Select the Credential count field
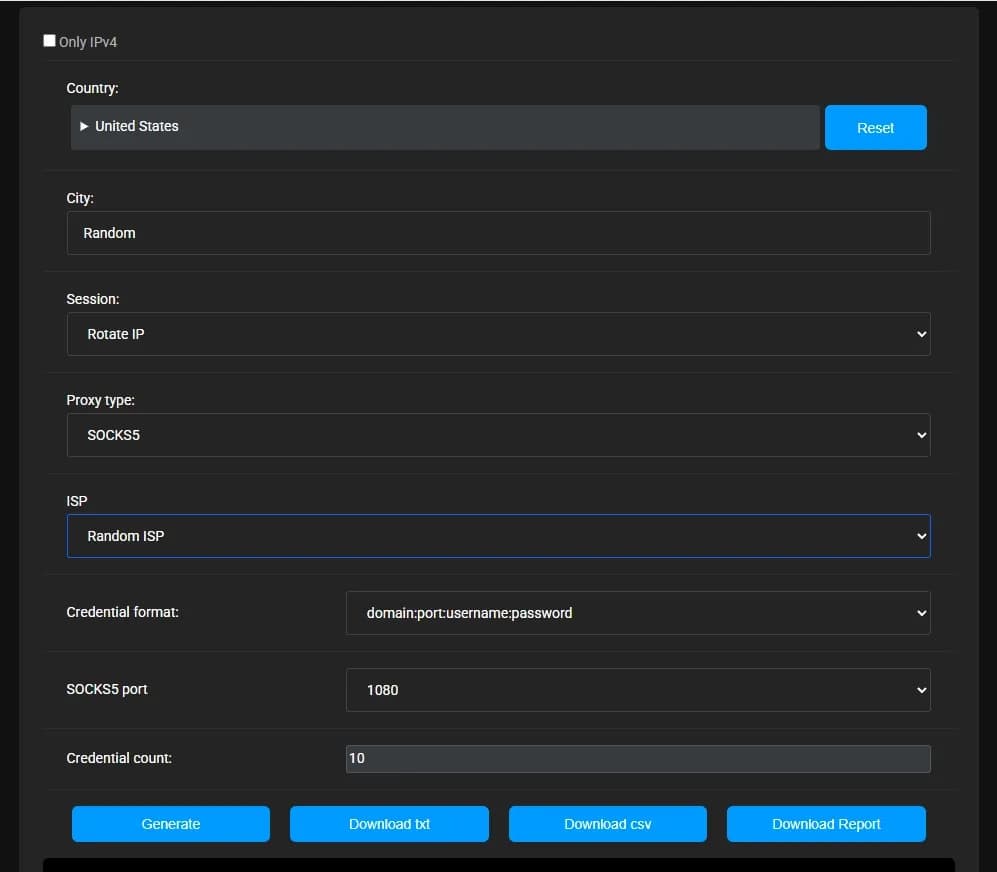Image resolution: width=997 pixels, height=872 pixels. point(637,758)
